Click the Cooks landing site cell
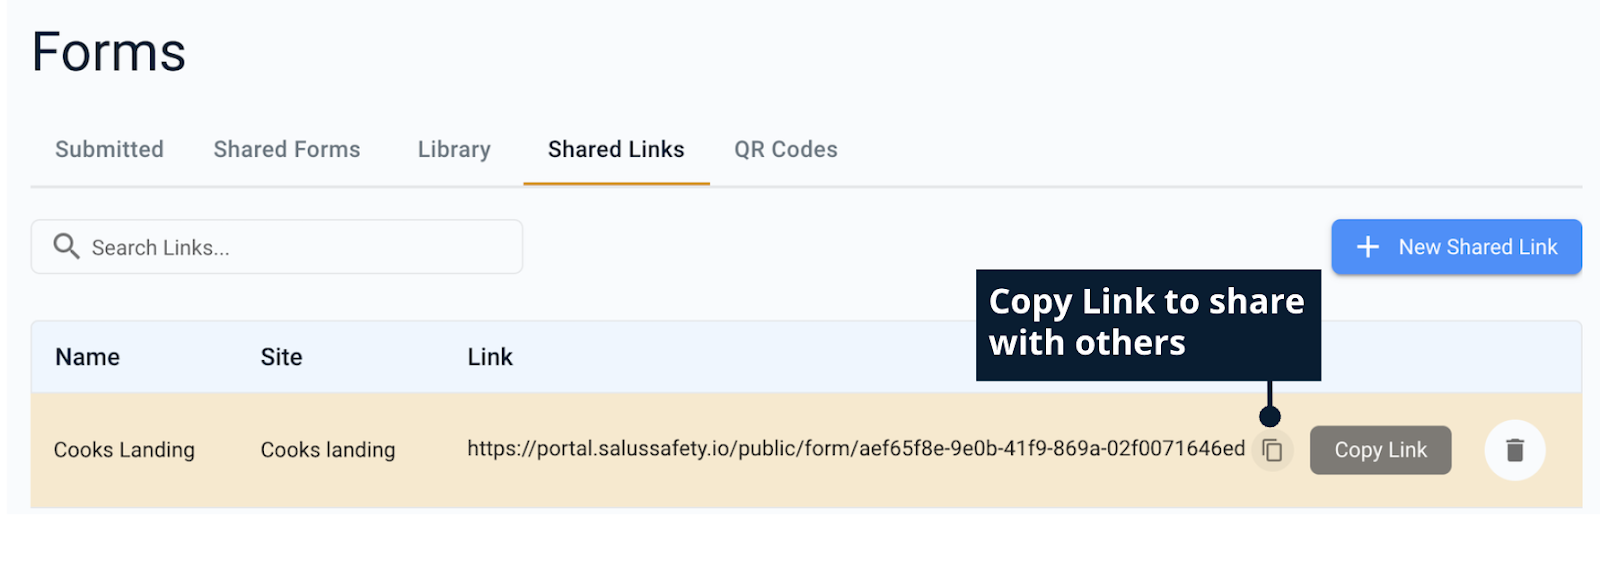Viewport: 1600px width, 578px height. click(327, 450)
